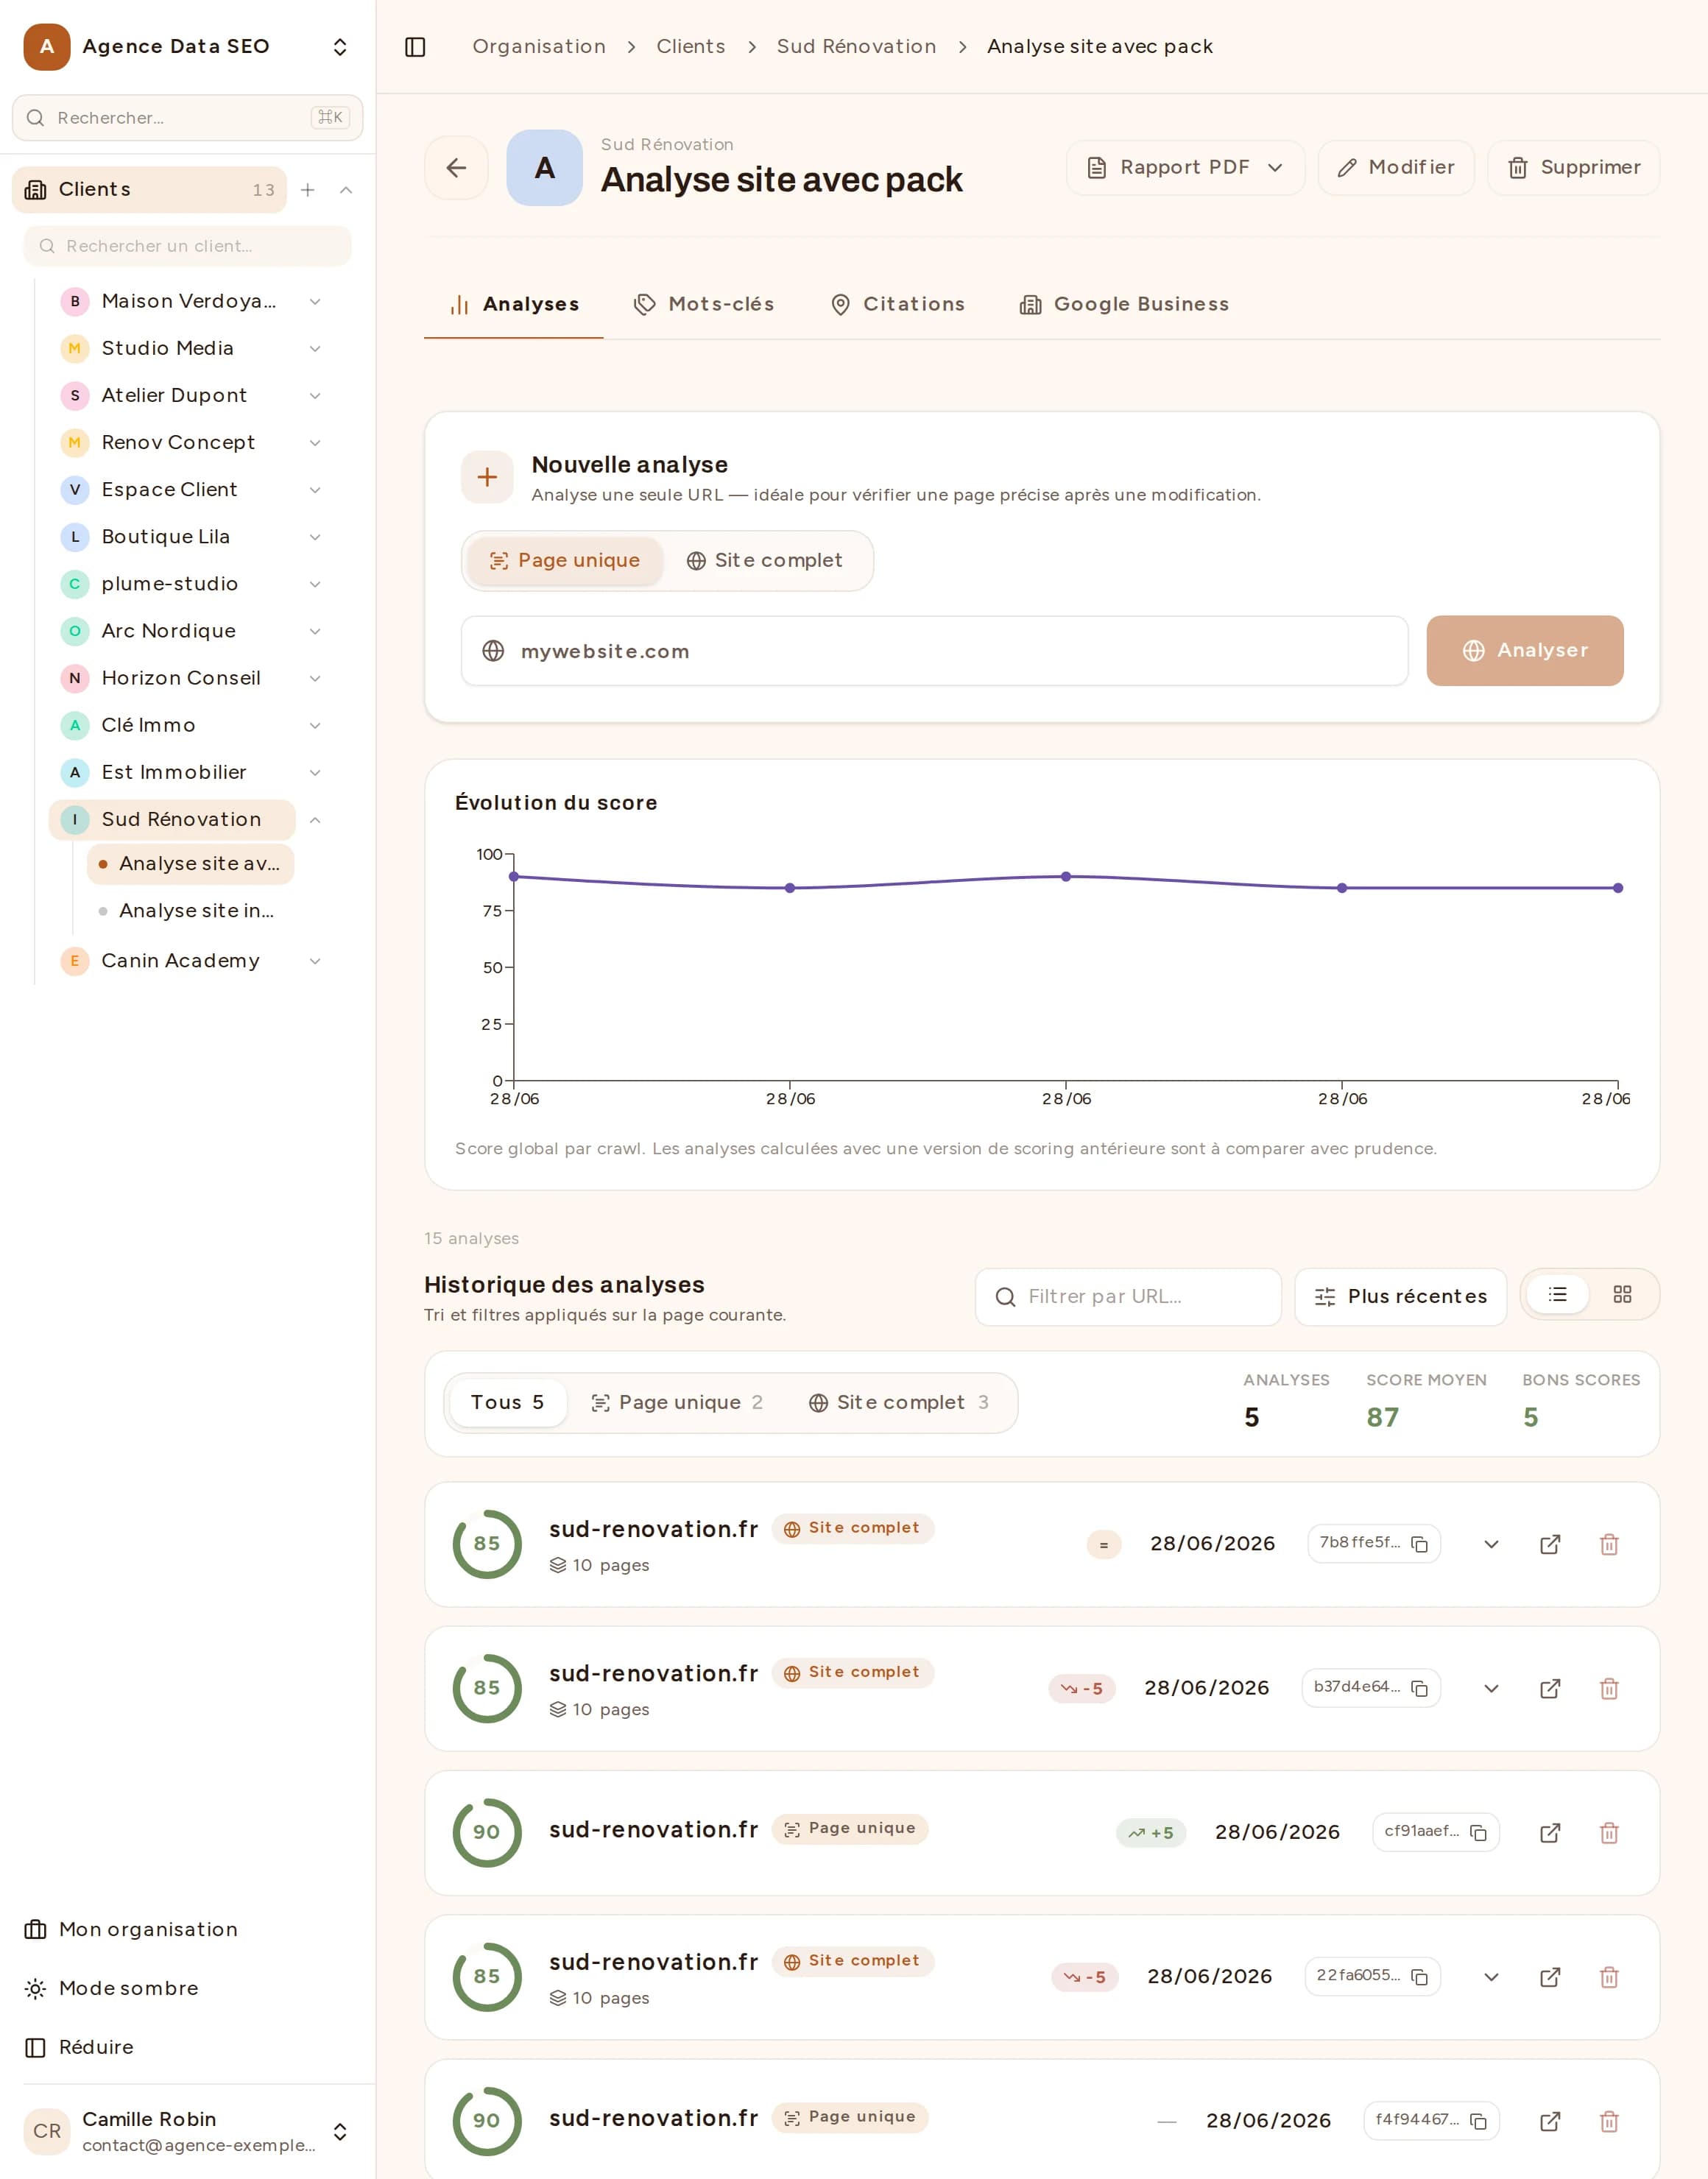Open the Analyses tab
Image resolution: width=1708 pixels, height=2179 pixels.
[x=514, y=304]
